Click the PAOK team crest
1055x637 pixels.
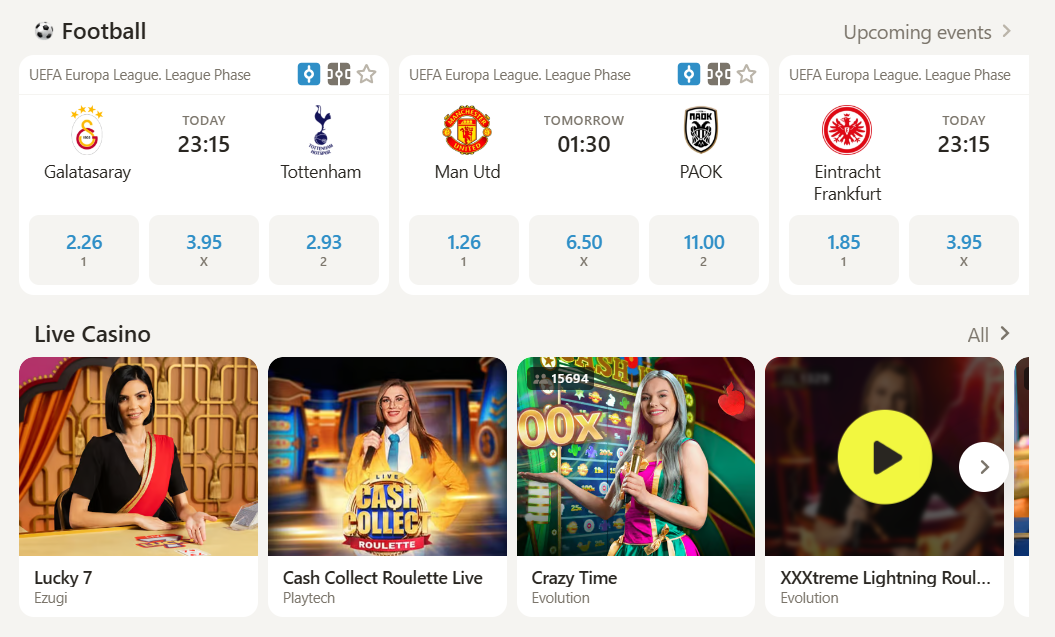coord(701,130)
